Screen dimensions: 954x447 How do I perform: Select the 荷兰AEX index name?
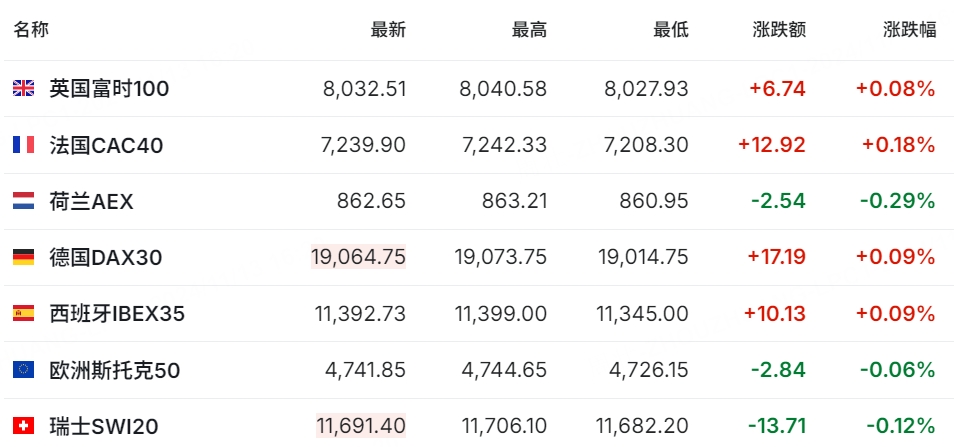point(91,201)
